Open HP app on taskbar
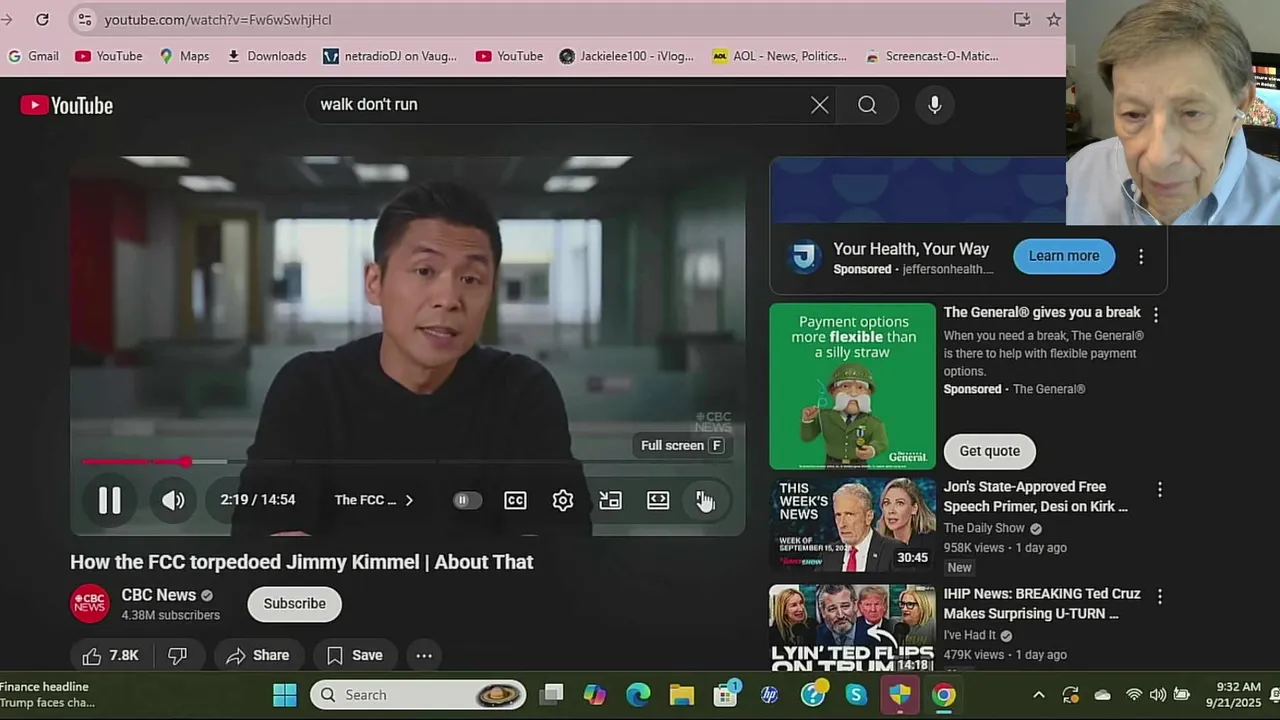The height and width of the screenshot is (720, 1280). click(x=769, y=695)
